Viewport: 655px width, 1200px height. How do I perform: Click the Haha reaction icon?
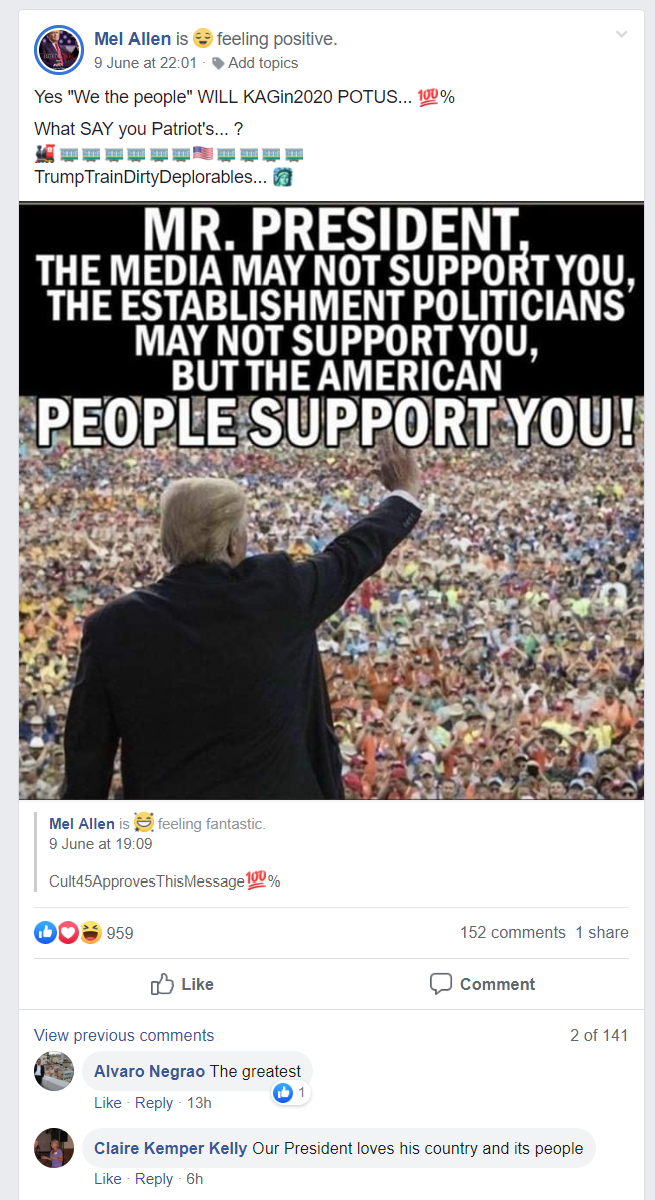[x=91, y=932]
